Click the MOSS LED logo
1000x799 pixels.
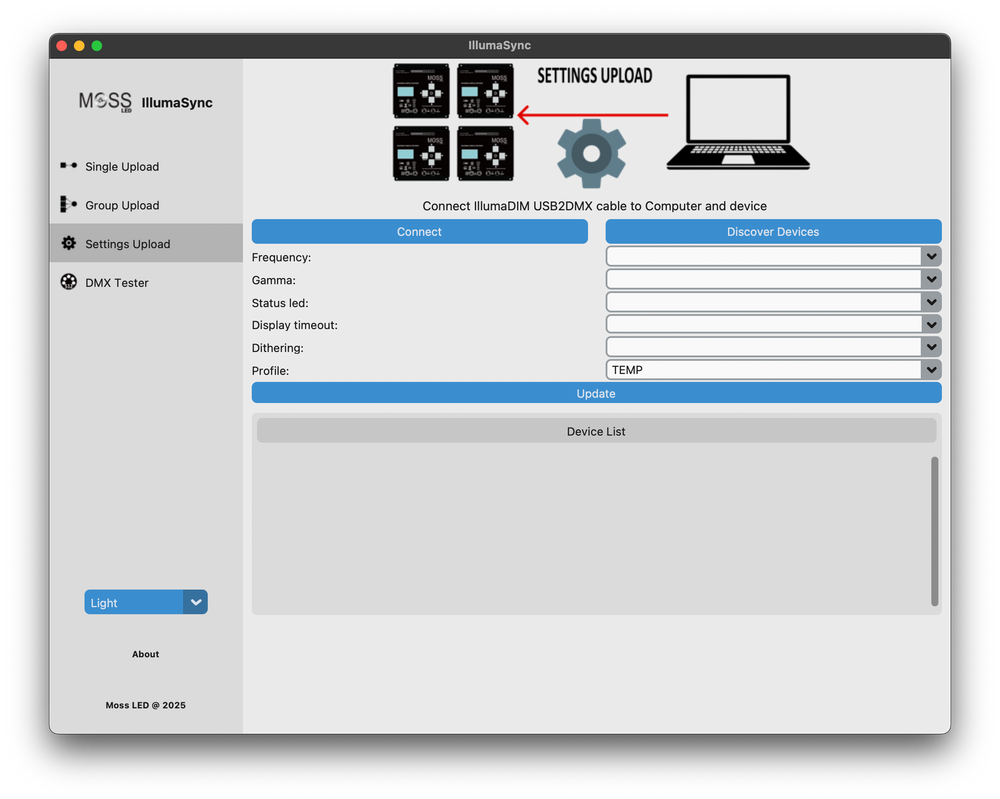pyautogui.click(x=105, y=101)
